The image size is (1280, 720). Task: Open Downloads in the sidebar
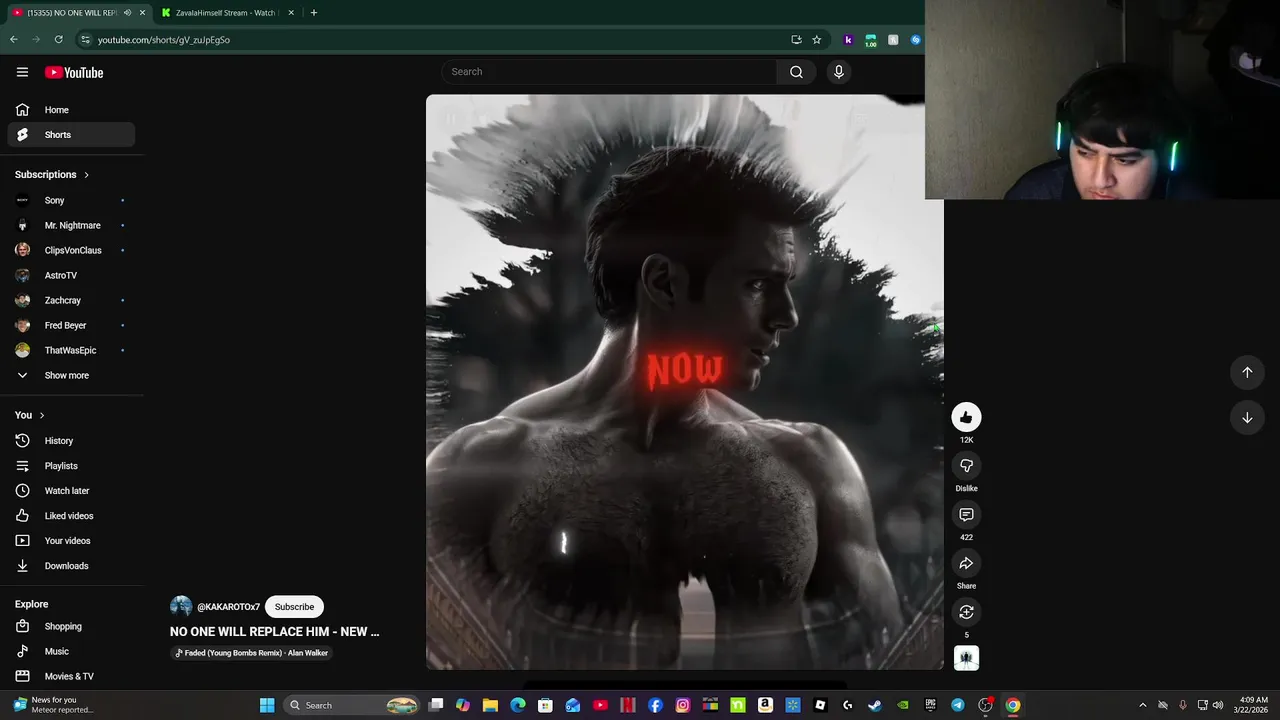71,566
